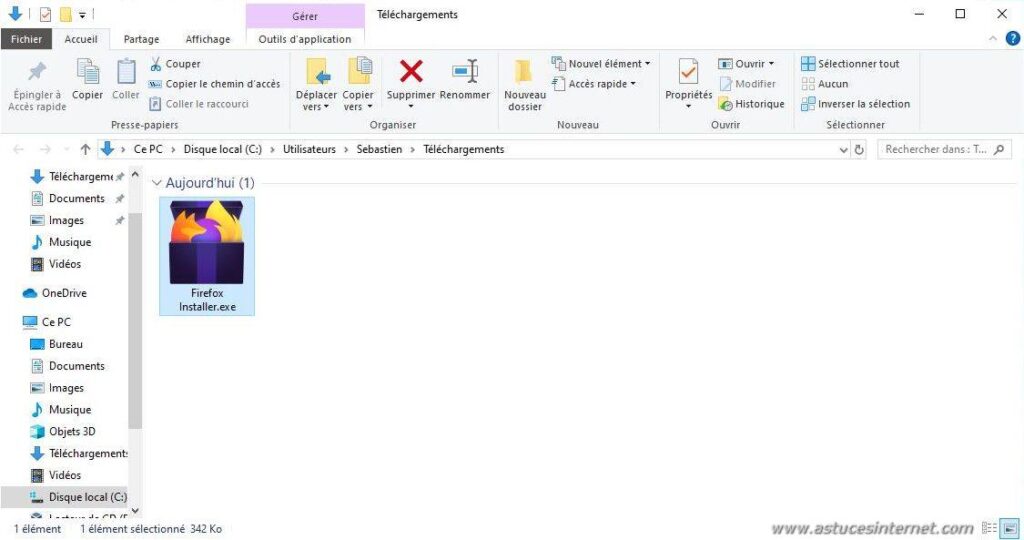
Task: Click Sélectionner tout
Action: coord(850,64)
